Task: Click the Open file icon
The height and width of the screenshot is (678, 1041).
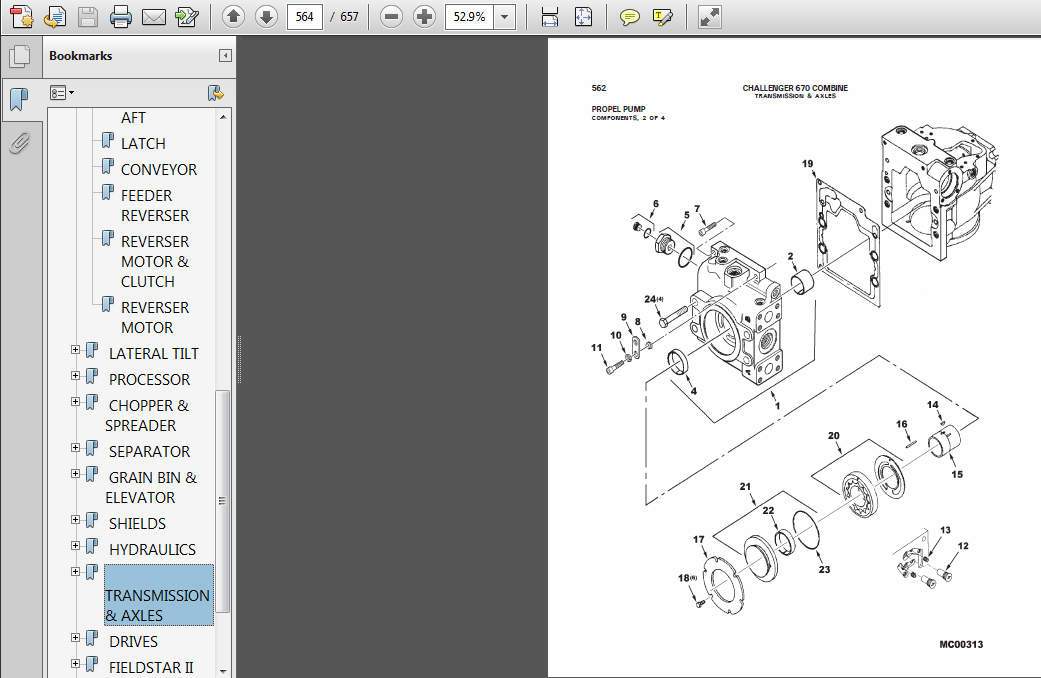Action: pyautogui.click(x=55, y=17)
